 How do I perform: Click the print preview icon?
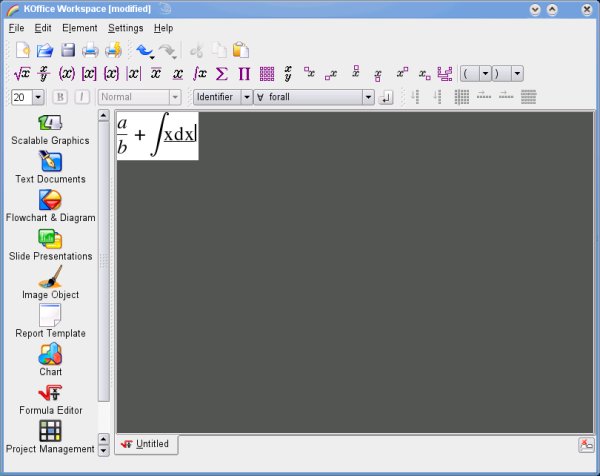click(x=113, y=50)
